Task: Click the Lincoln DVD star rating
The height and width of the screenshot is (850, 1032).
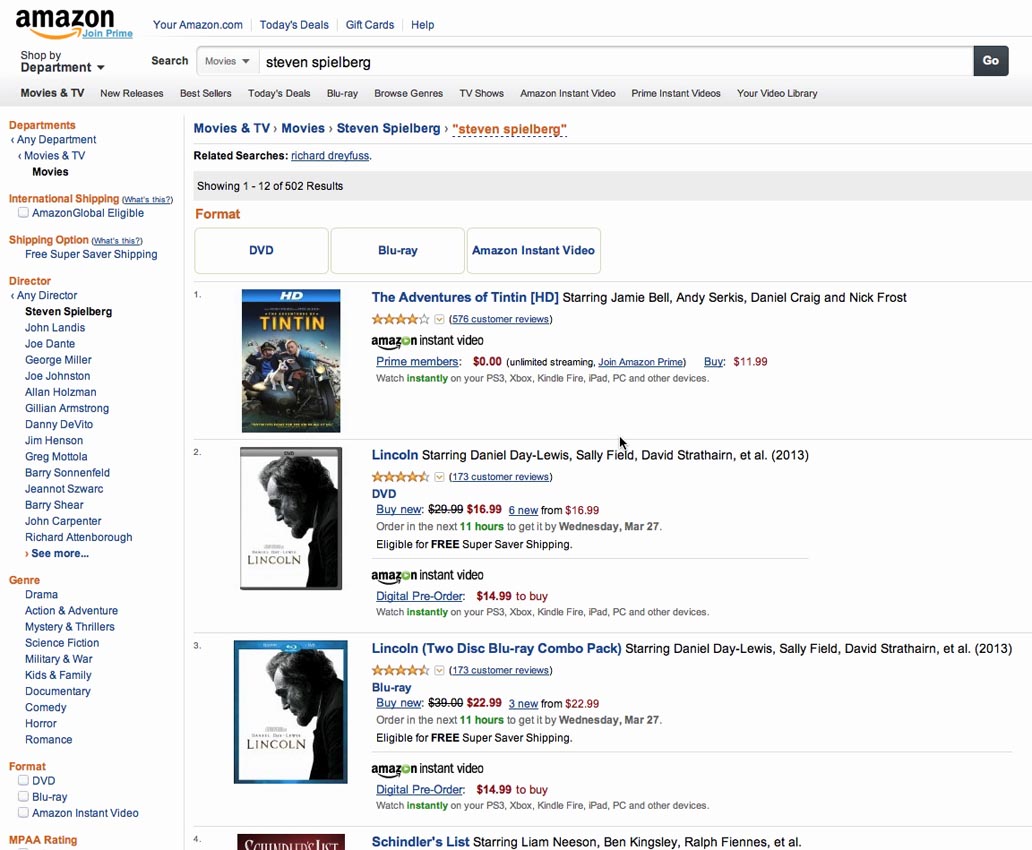Action: pos(400,477)
